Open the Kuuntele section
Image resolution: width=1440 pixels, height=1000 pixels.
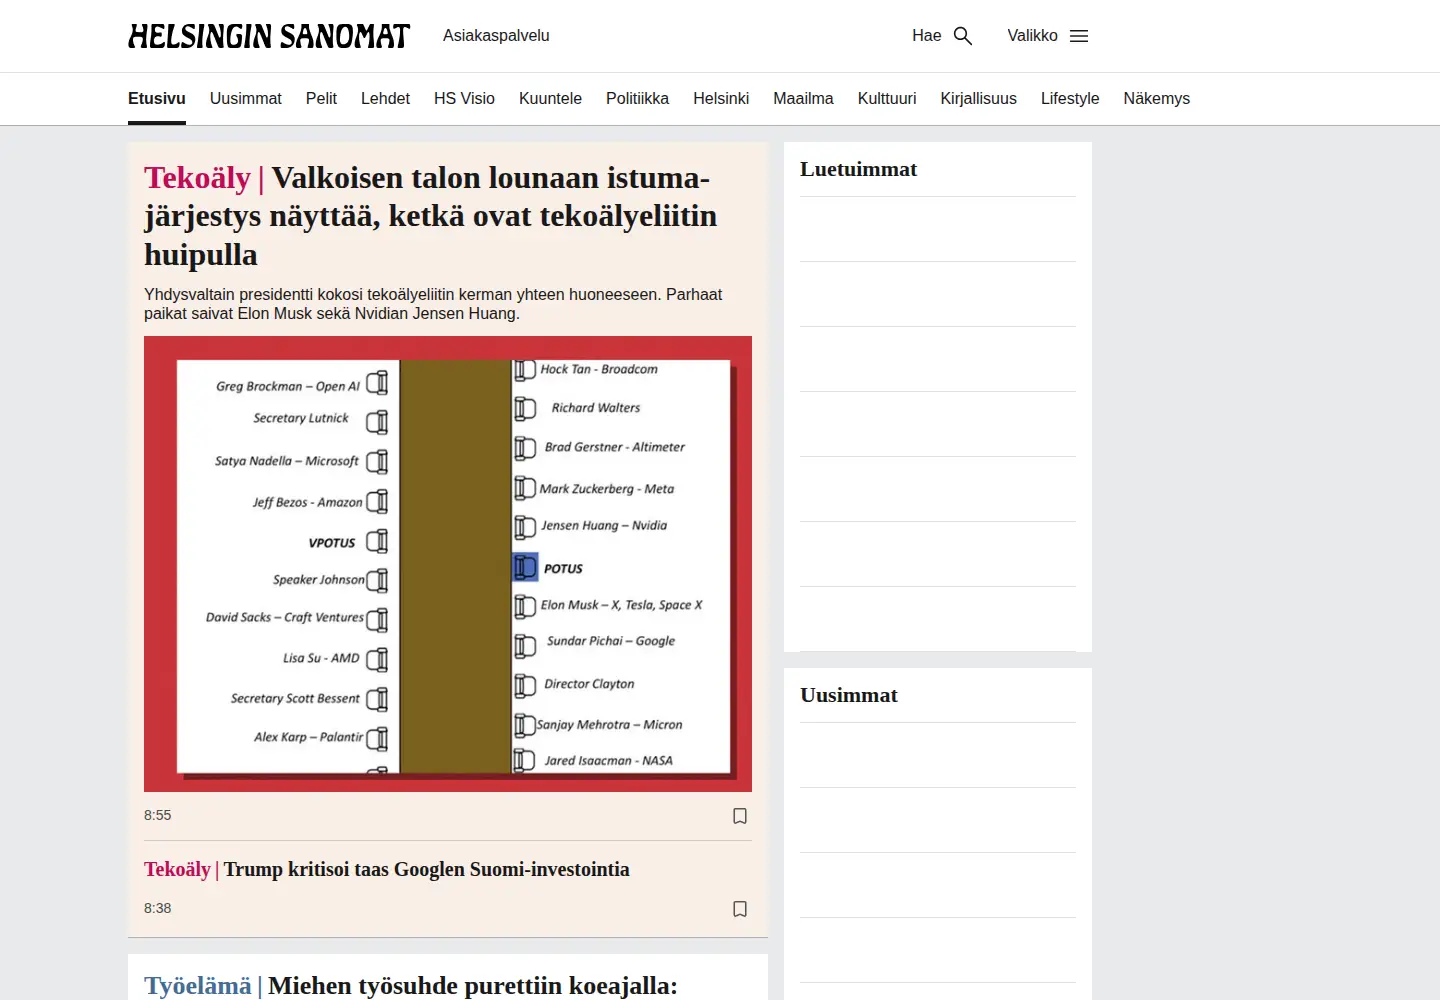(550, 98)
